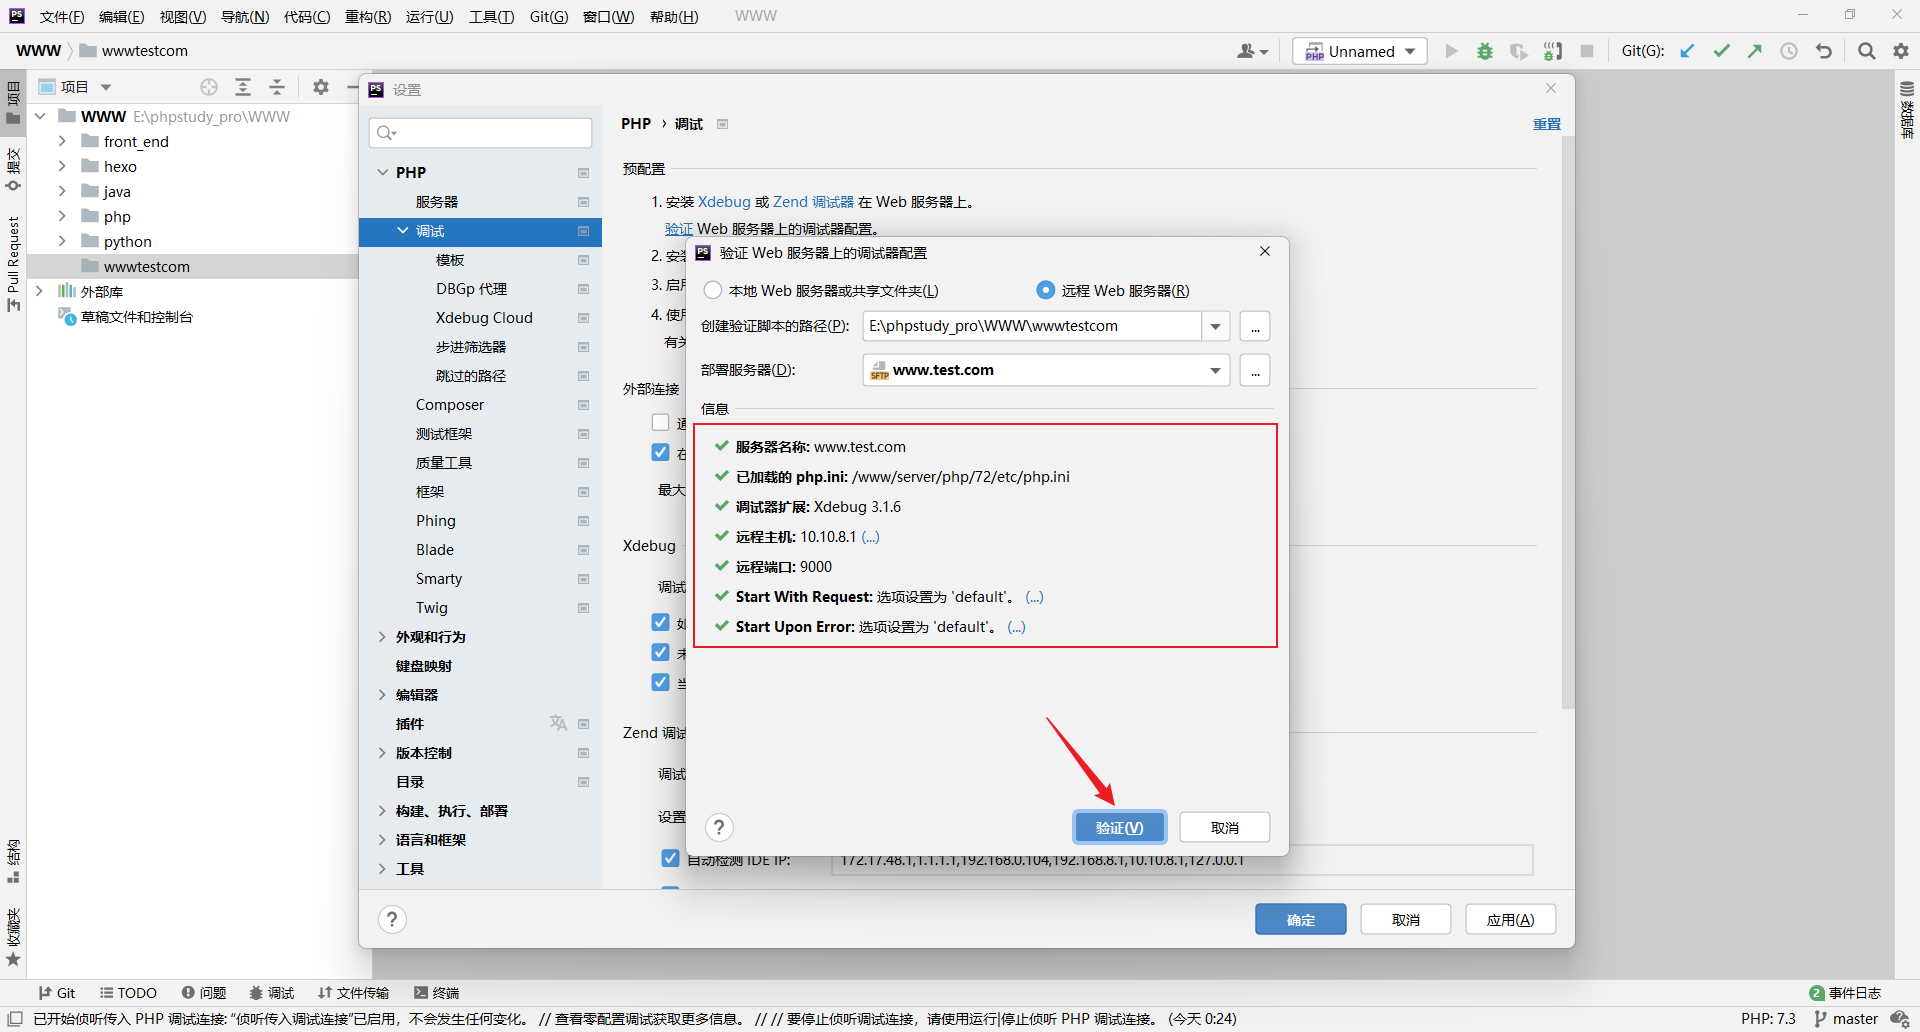The width and height of the screenshot is (1920, 1032).
Task: Open Unnamed run configuration dropdown
Action: [x=1360, y=51]
